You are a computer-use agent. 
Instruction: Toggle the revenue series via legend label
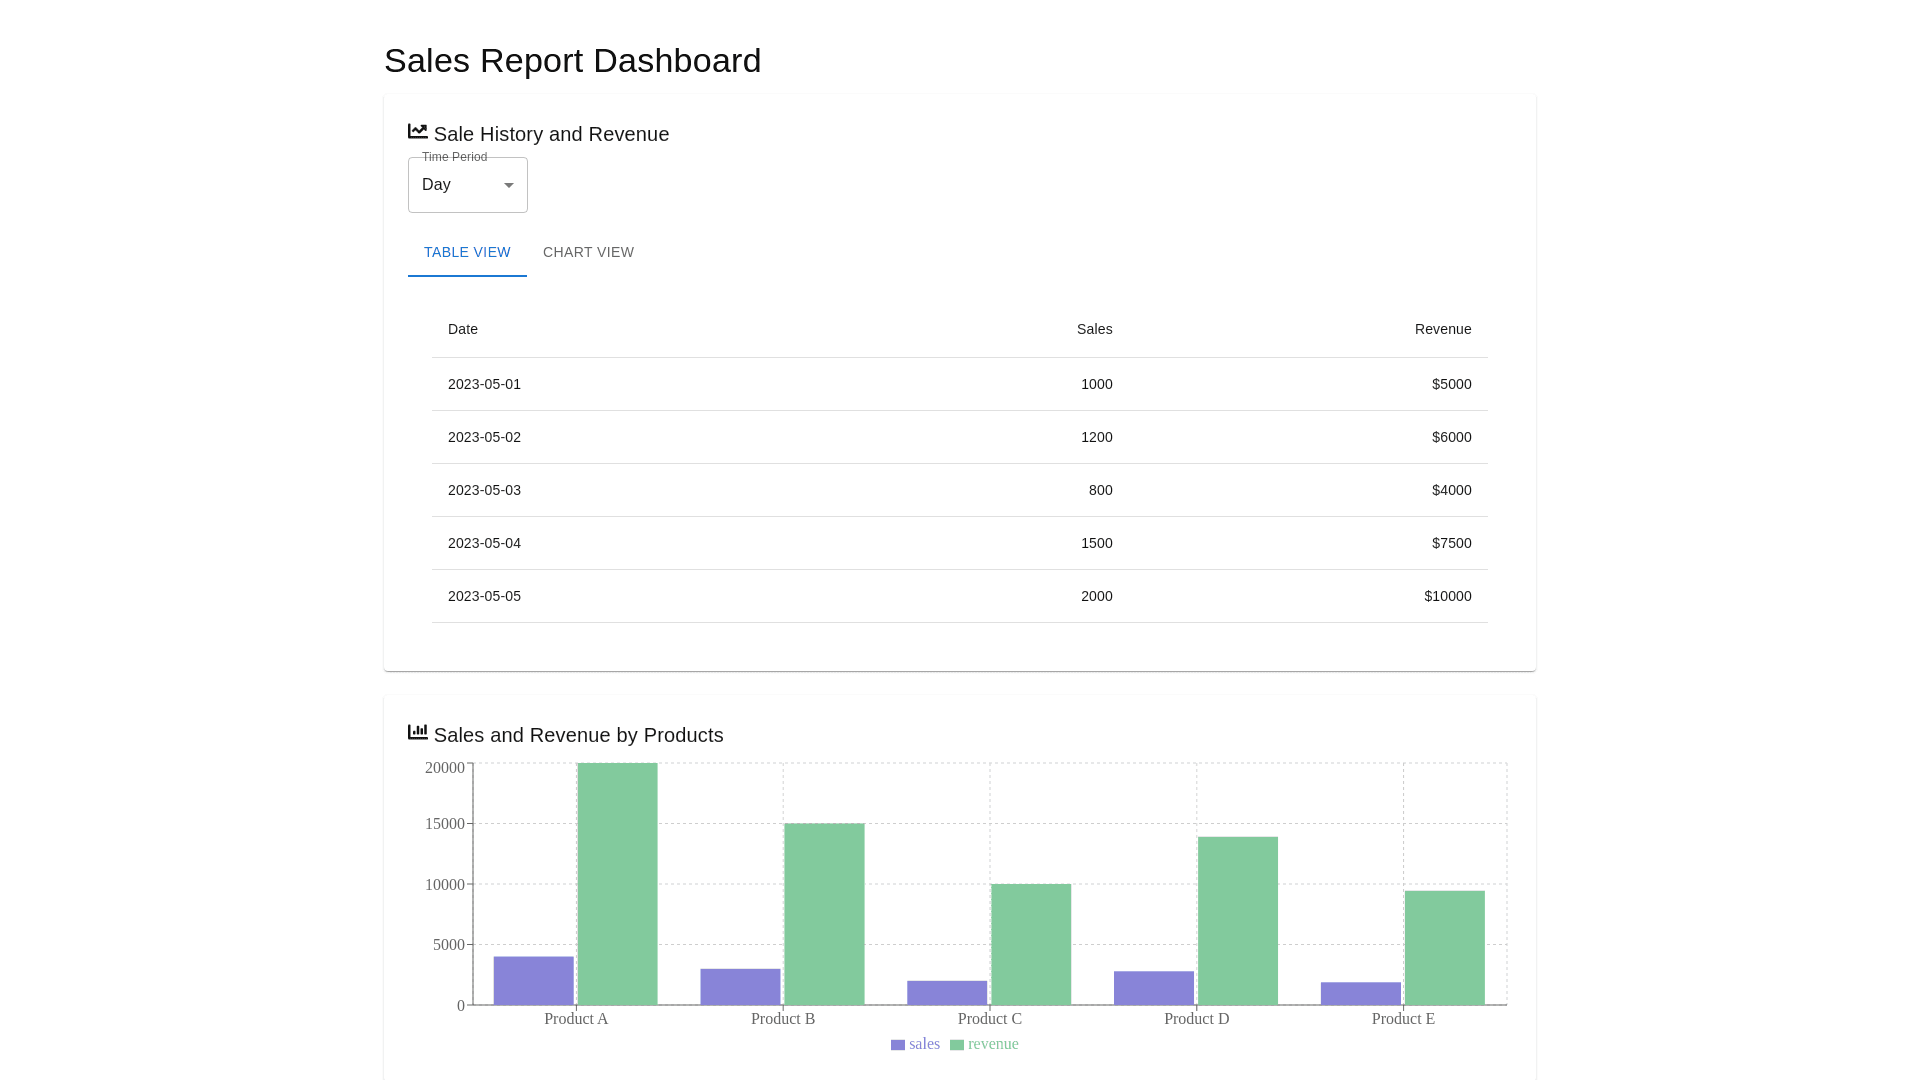[993, 1044]
